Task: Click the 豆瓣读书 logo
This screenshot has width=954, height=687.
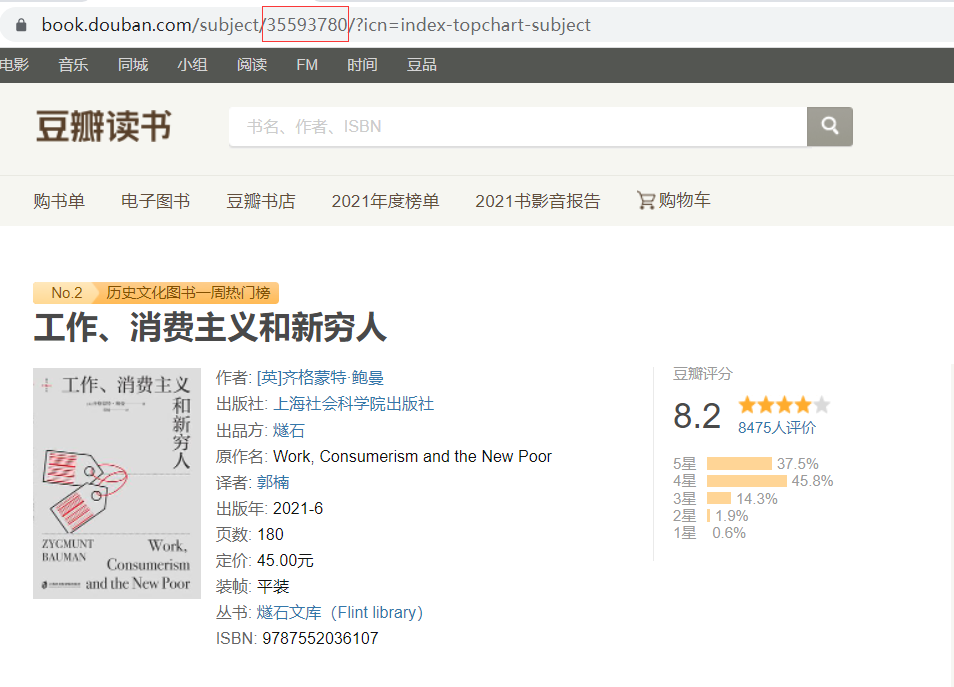Action: pyautogui.click(x=104, y=126)
